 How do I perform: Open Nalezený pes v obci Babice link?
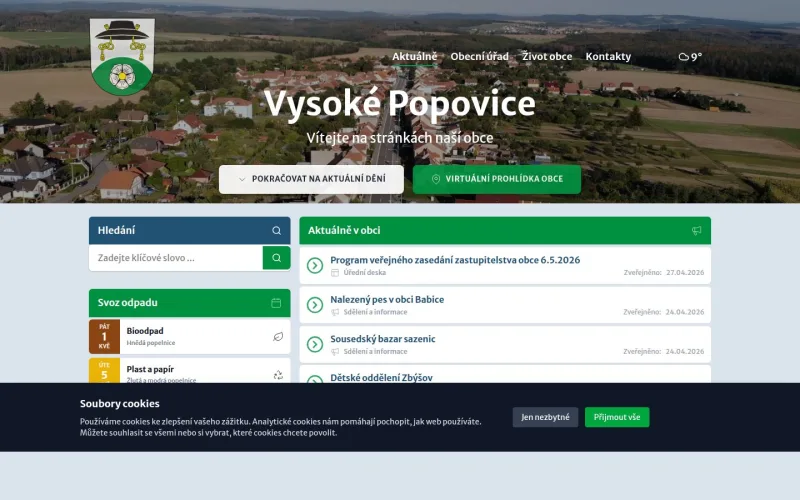(387, 299)
